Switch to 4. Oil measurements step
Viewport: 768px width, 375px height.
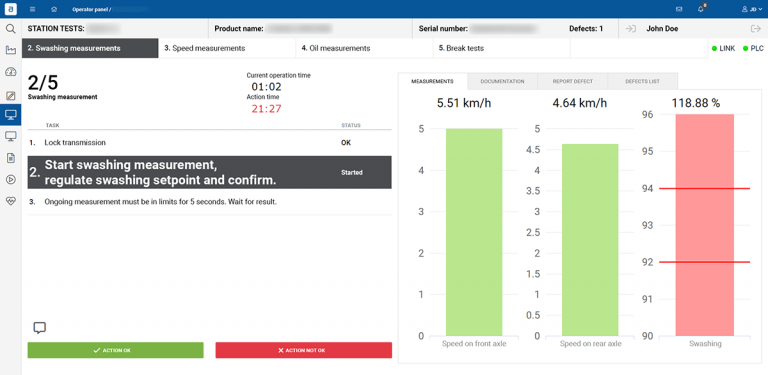click(364, 48)
